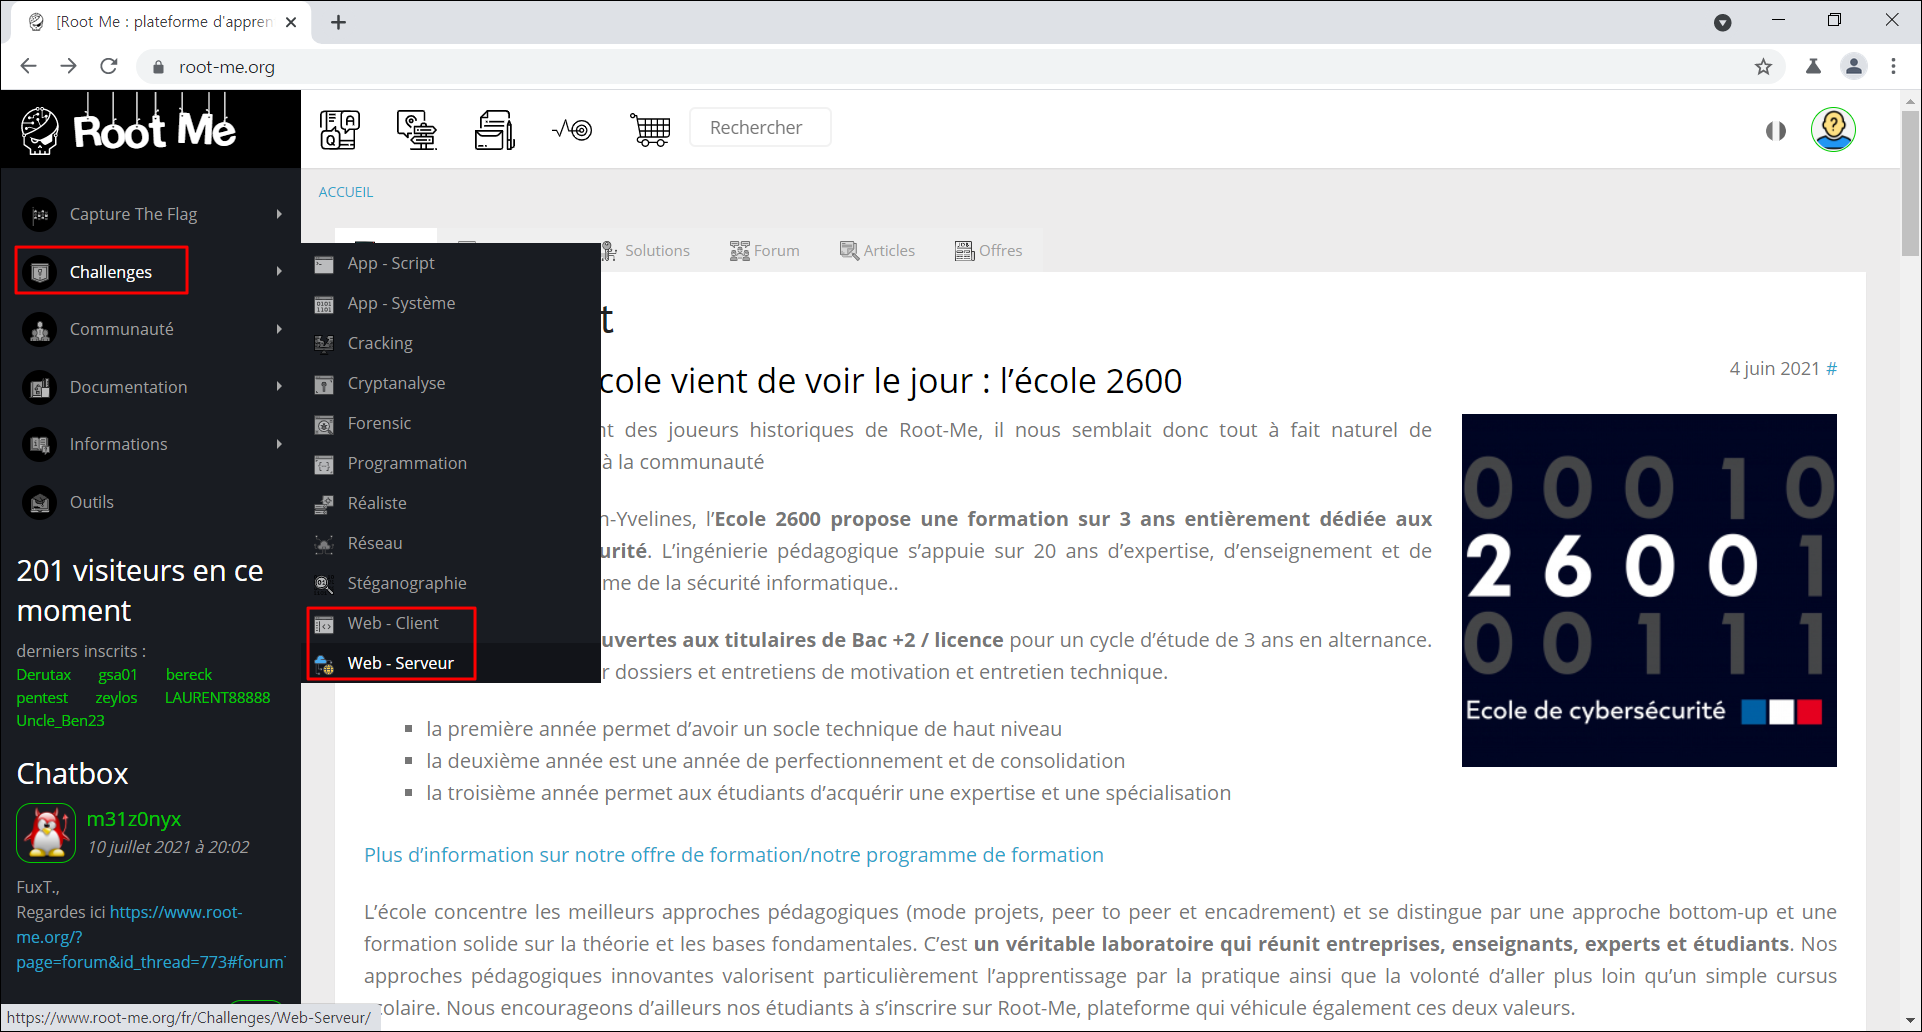Image resolution: width=1922 pixels, height=1032 pixels.
Task: Expand the Communauté submenu arrow
Action: 279,329
